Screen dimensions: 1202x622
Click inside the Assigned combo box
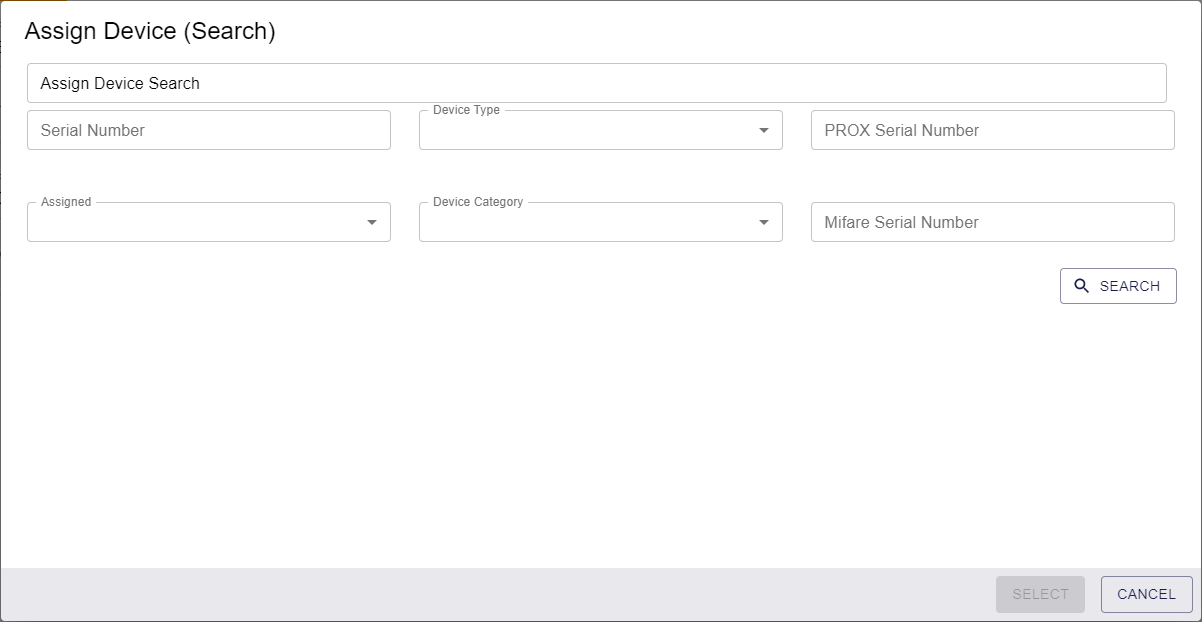pos(195,224)
